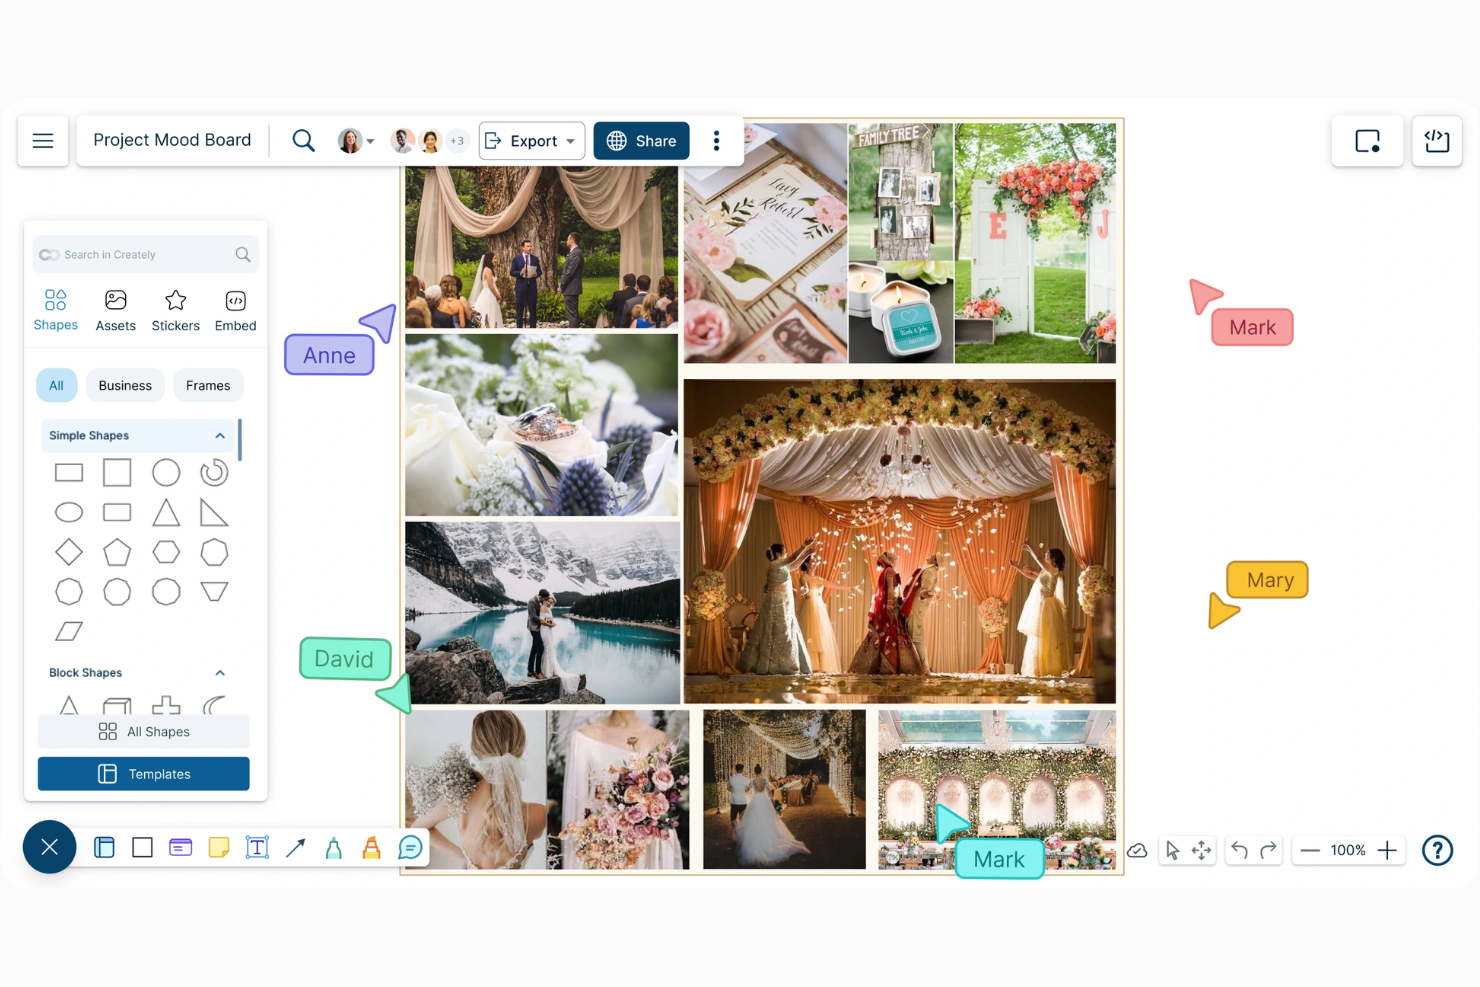The width and height of the screenshot is (1480, 987).
Task: Select the card tool in the bottom toolbar
Action: (180, 848)
